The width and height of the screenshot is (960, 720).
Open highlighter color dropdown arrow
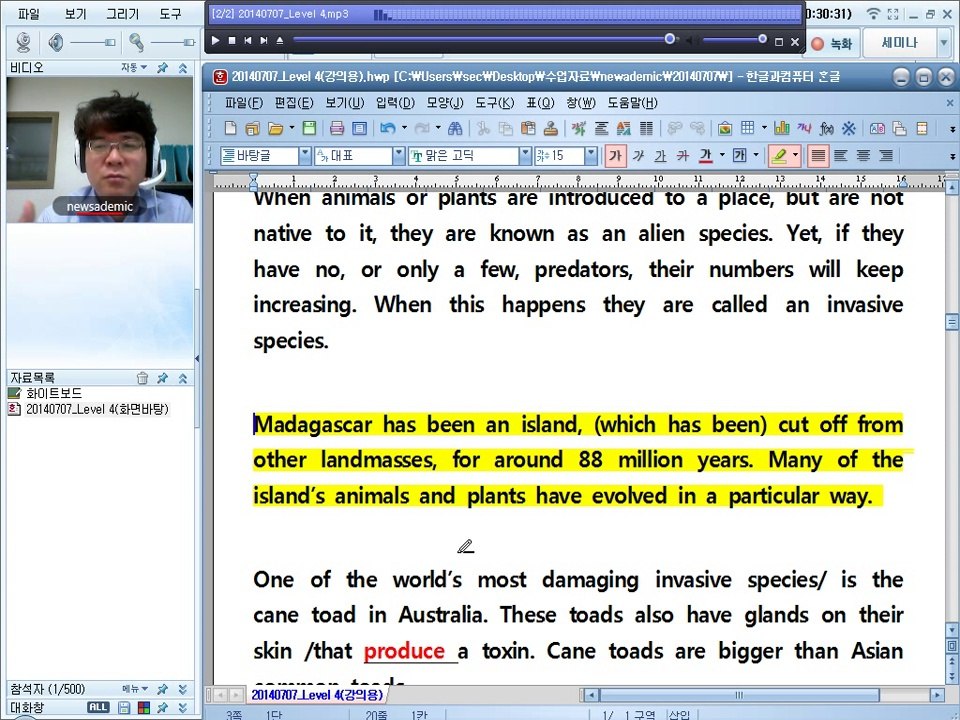tap(795, 155)
